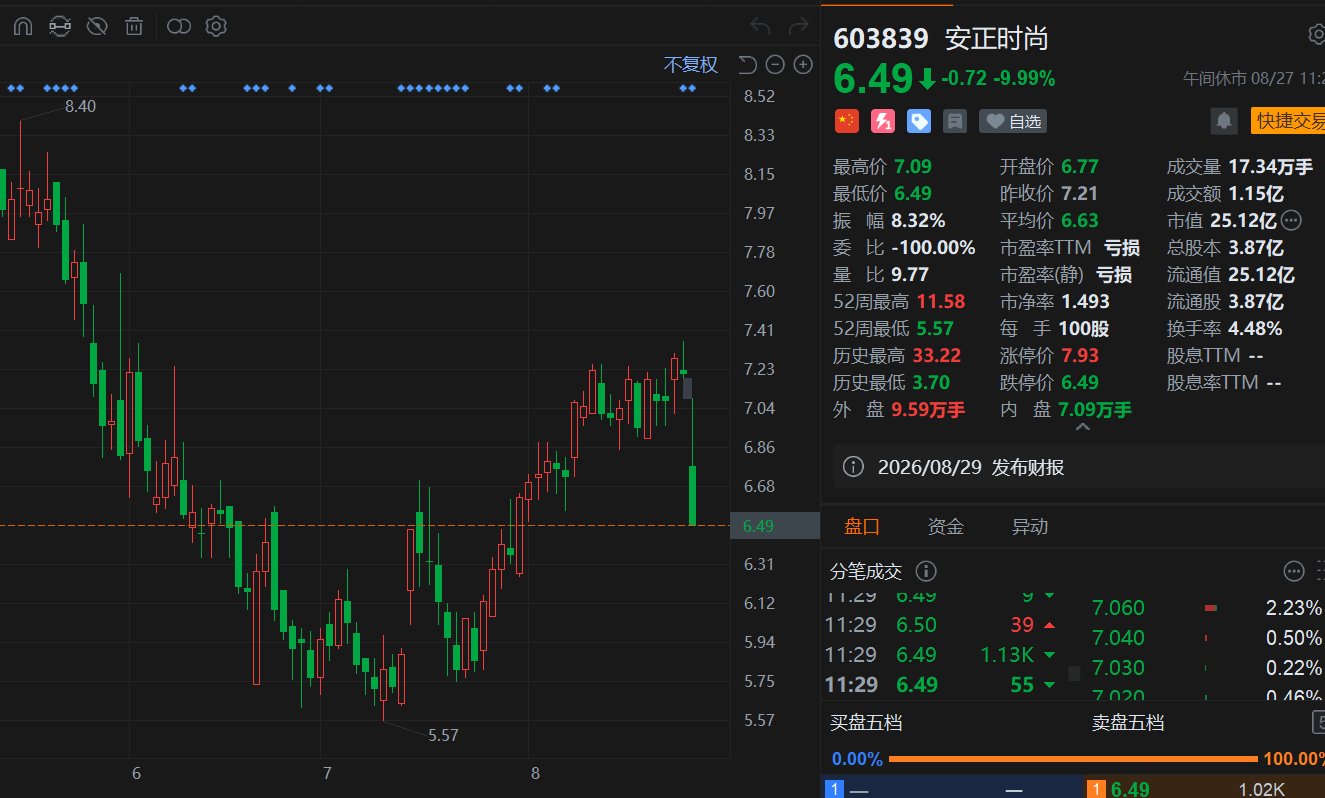
Task: Open the grey notes icon
Action: coord(955,122)
